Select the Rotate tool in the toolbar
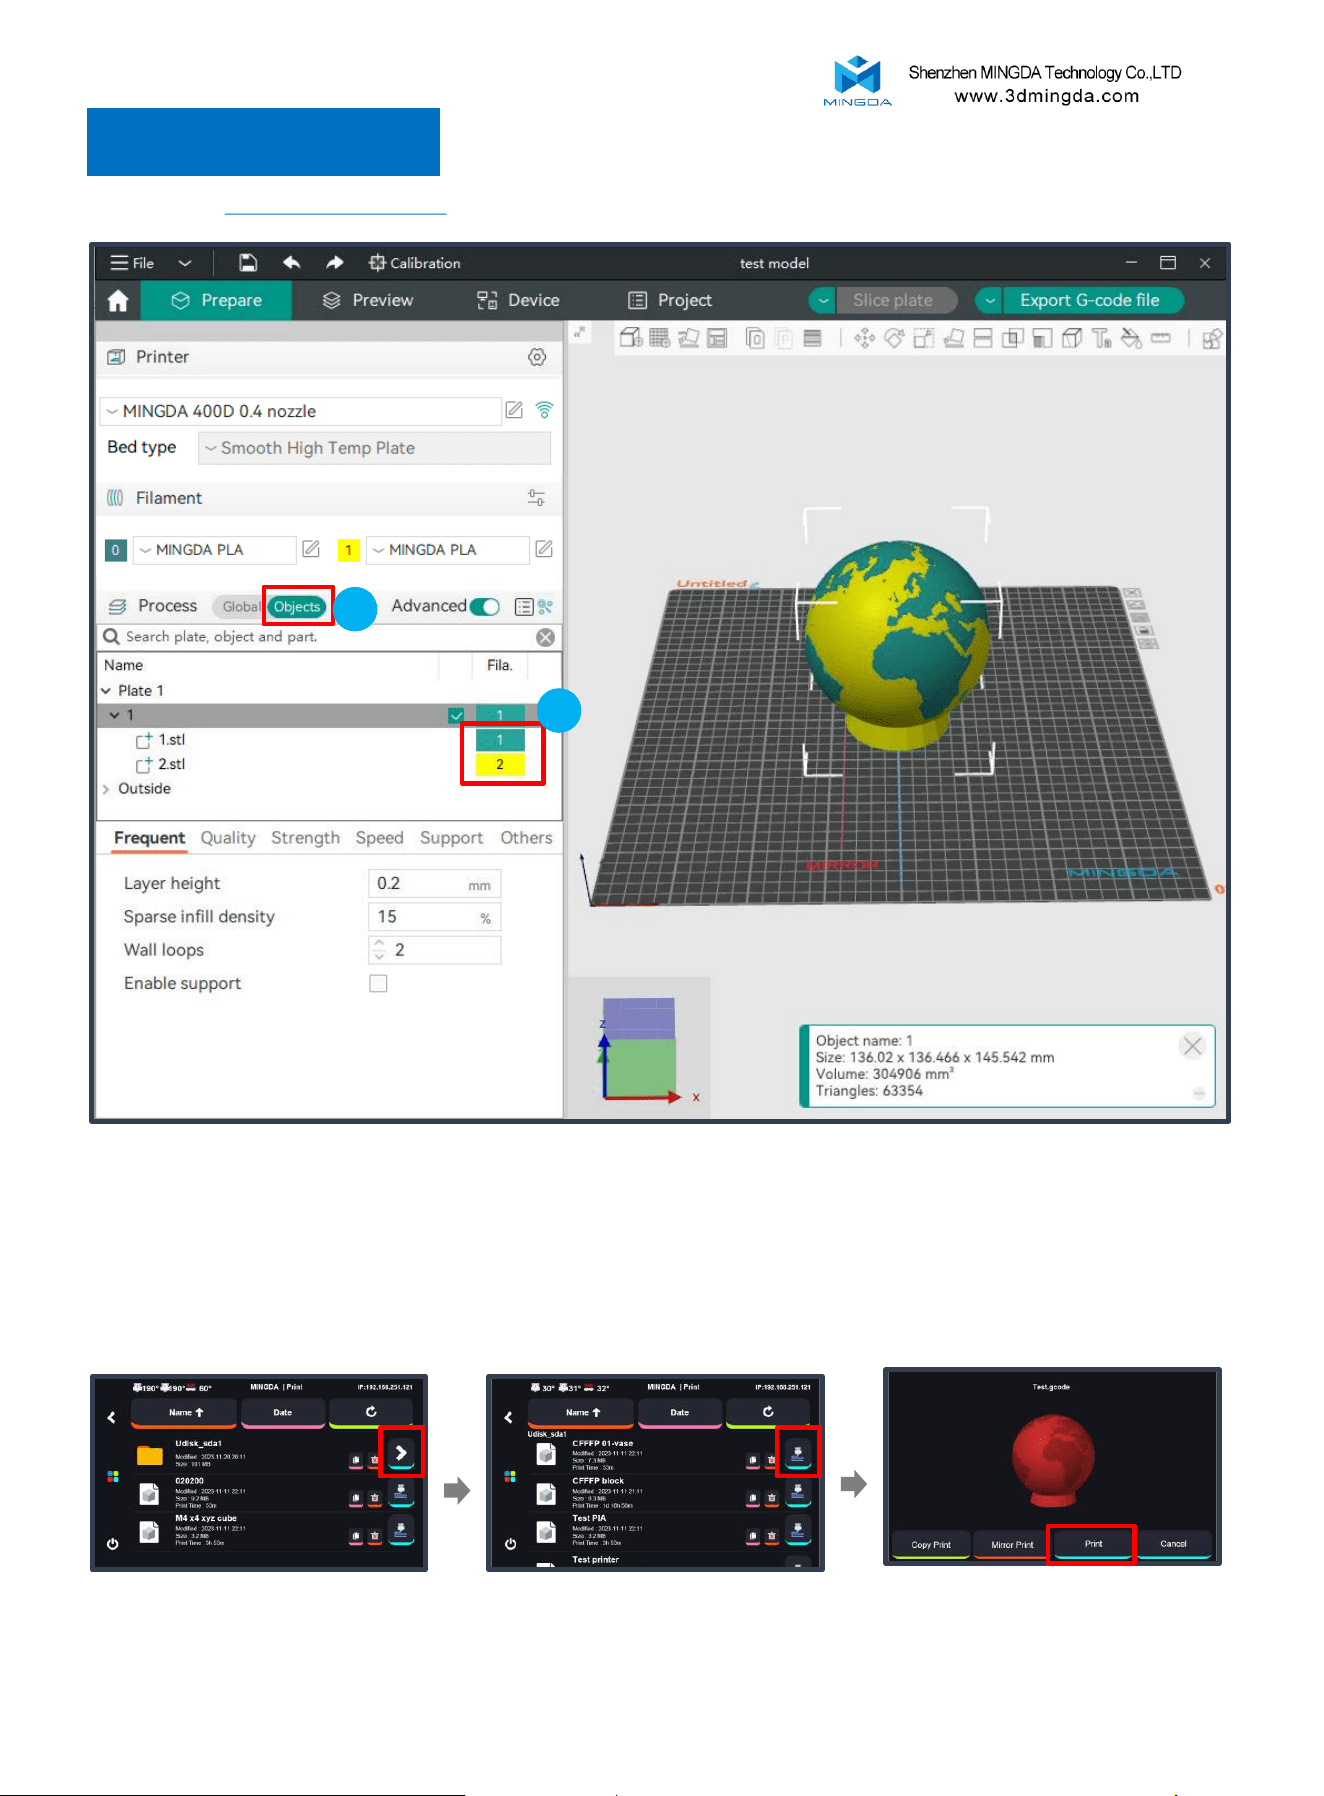Image resolution: width=1324 pixels, height=1796 pixels. [894, 338]
